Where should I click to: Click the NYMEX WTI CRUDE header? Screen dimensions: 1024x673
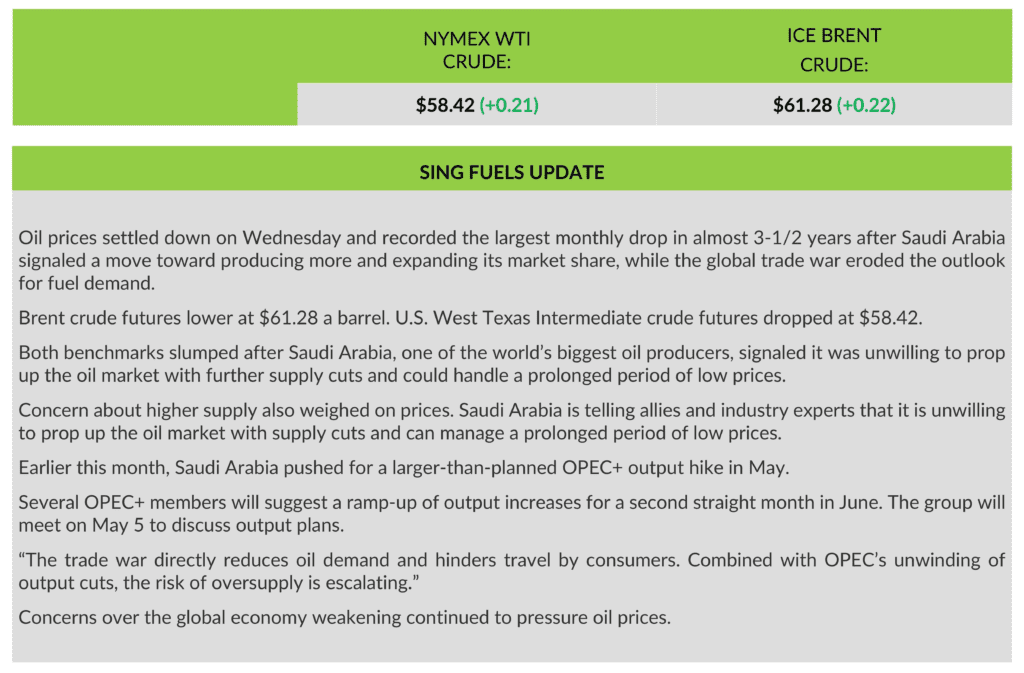click(x=477, y=52)
